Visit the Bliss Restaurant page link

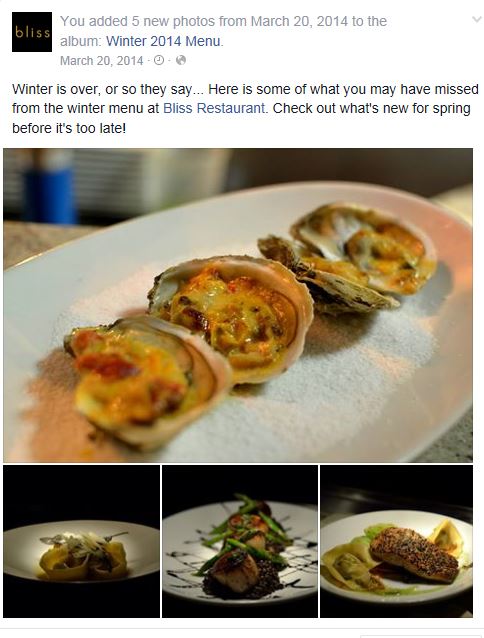214,108
